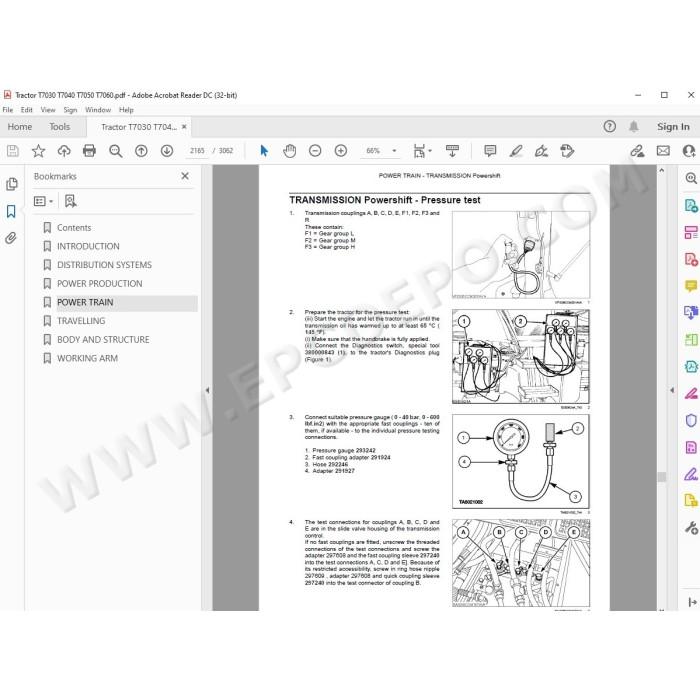Go to previous page arrow
Screen dimensions: 700x700
coord(141,151)
